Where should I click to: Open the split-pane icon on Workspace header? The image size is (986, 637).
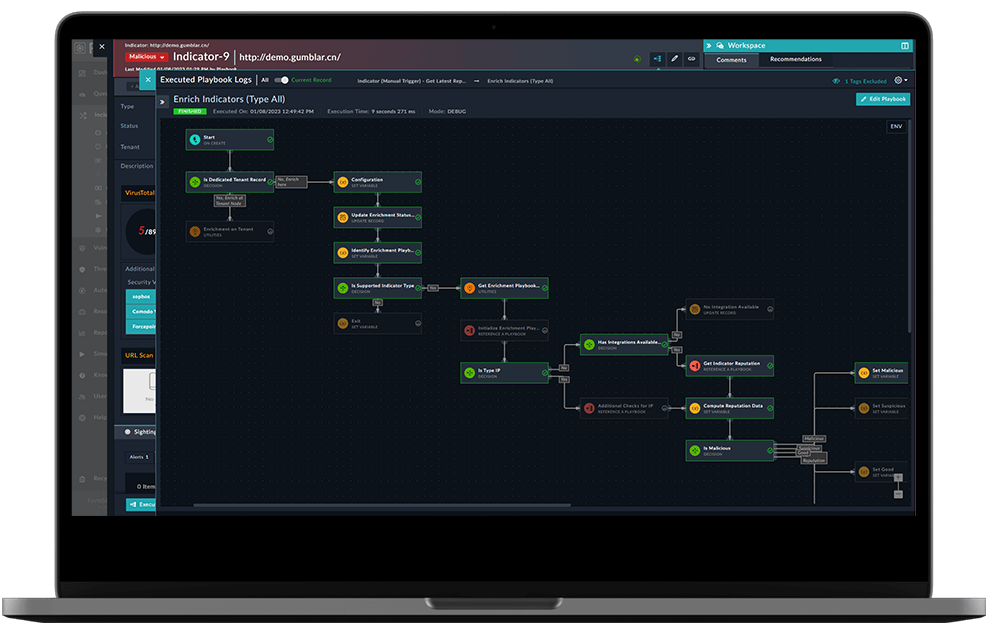pyautogui.click(x=906, y=45)
